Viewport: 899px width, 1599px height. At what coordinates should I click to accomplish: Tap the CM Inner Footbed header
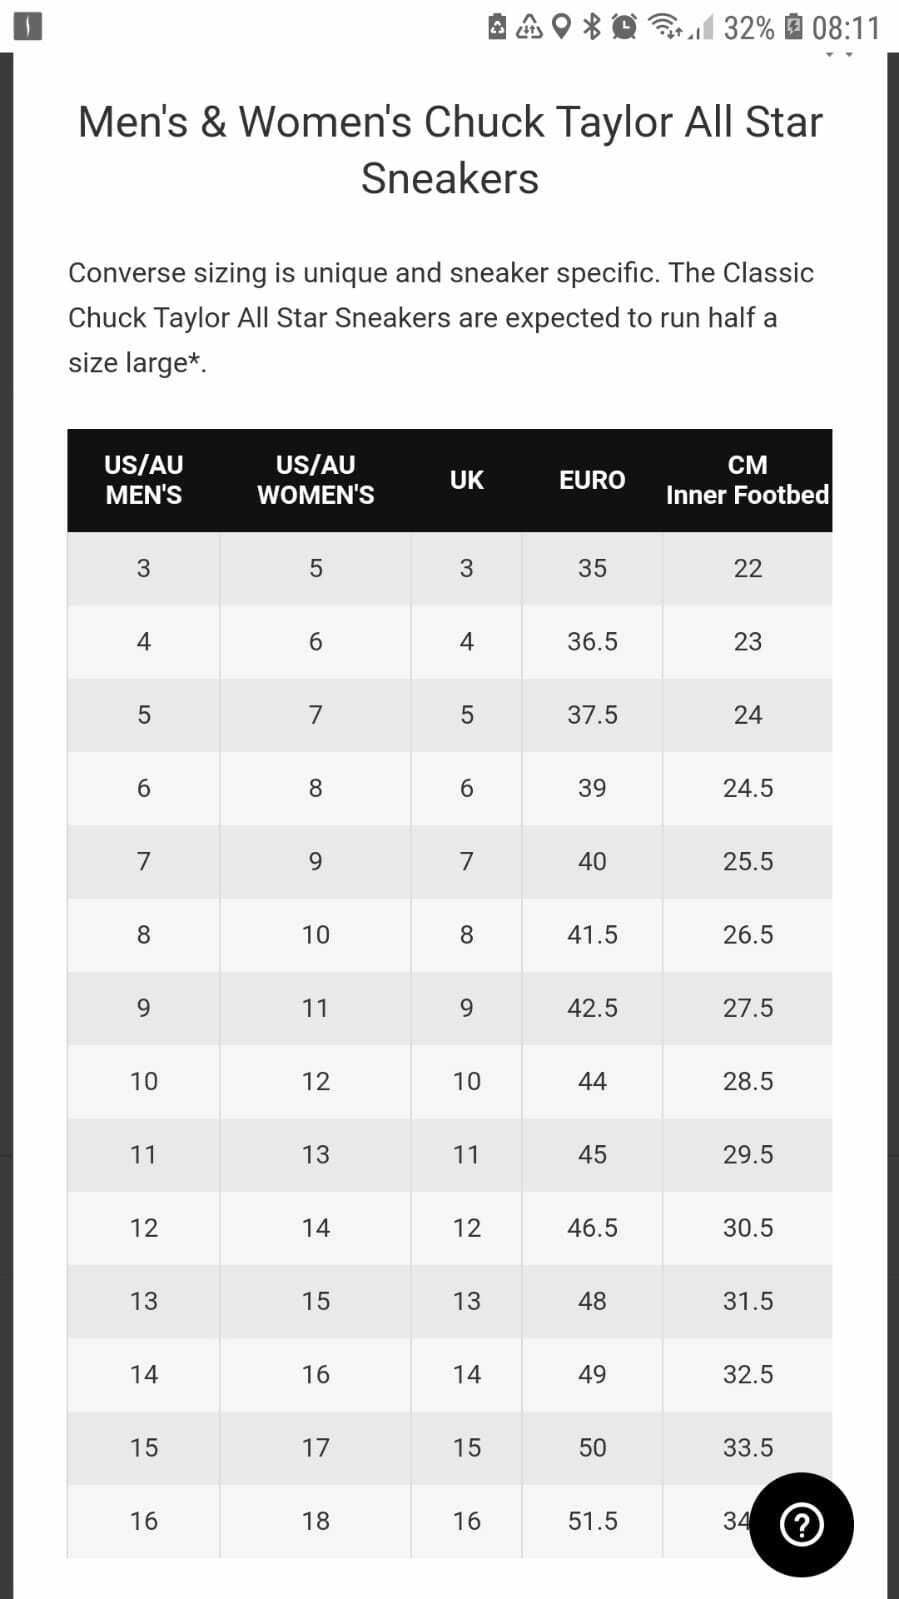coord(747,480)
